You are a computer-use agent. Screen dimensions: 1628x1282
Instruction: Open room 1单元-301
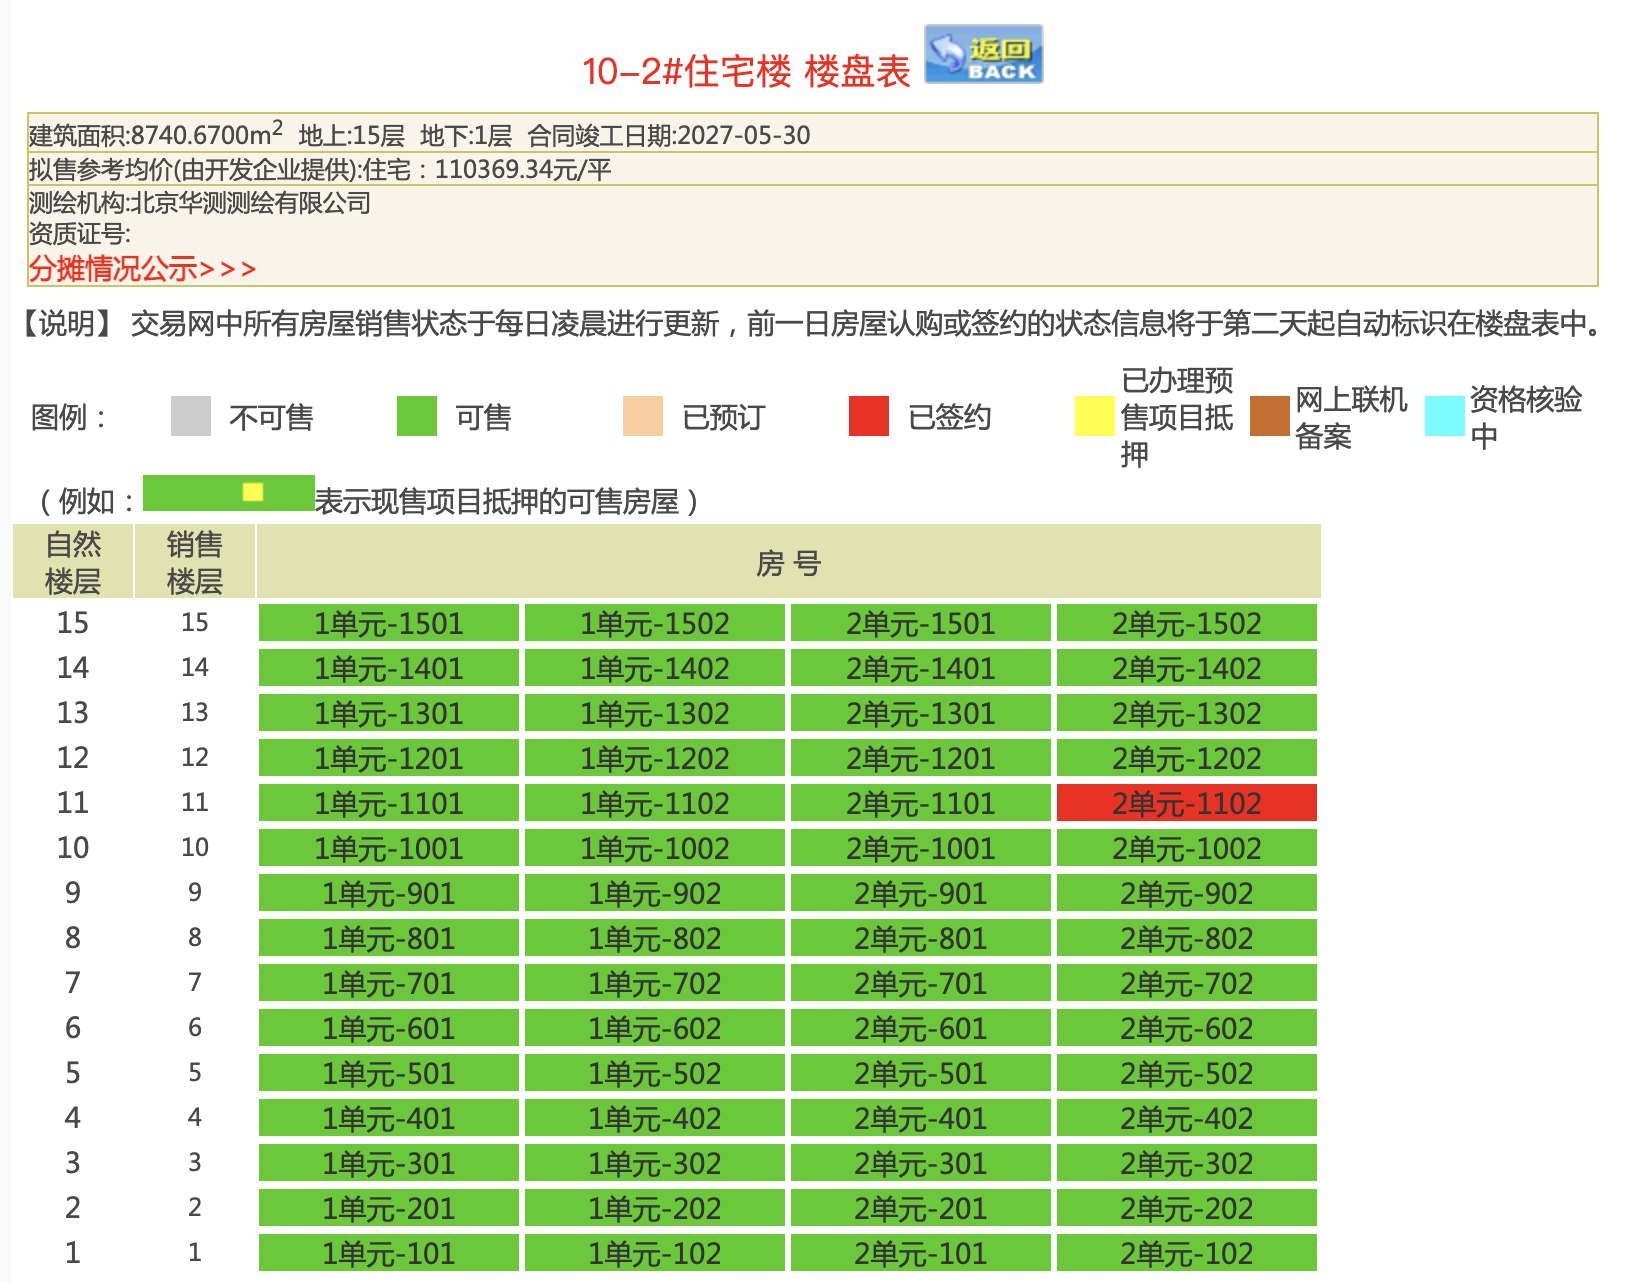coord(389,1163)
